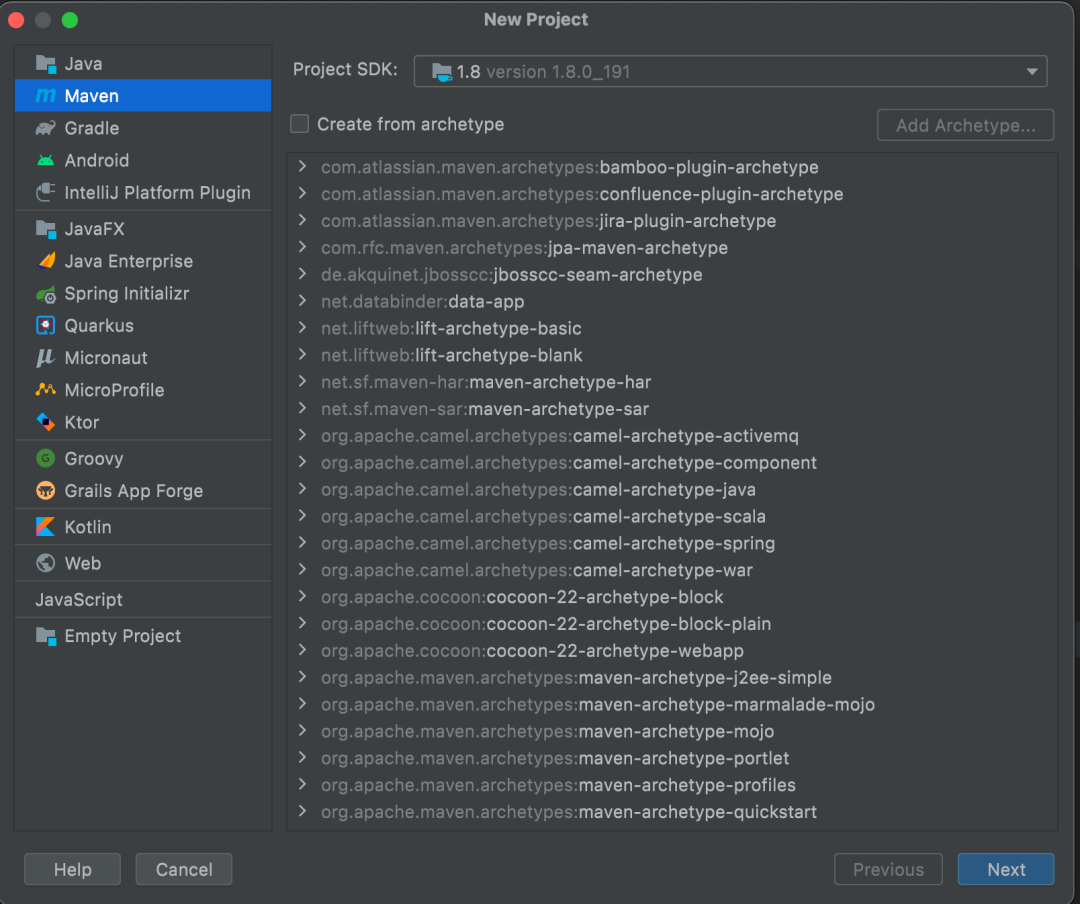Open Help for New Project

click(x=72, y=870)
